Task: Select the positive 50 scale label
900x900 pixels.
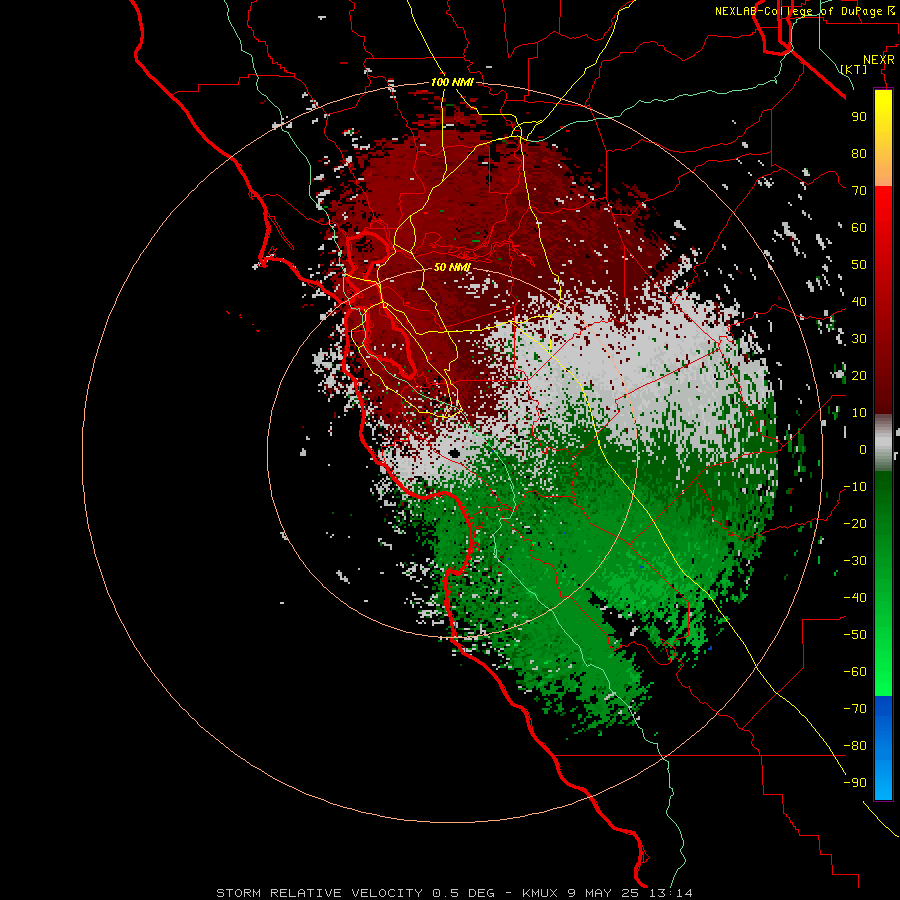Action: point(859,265)
